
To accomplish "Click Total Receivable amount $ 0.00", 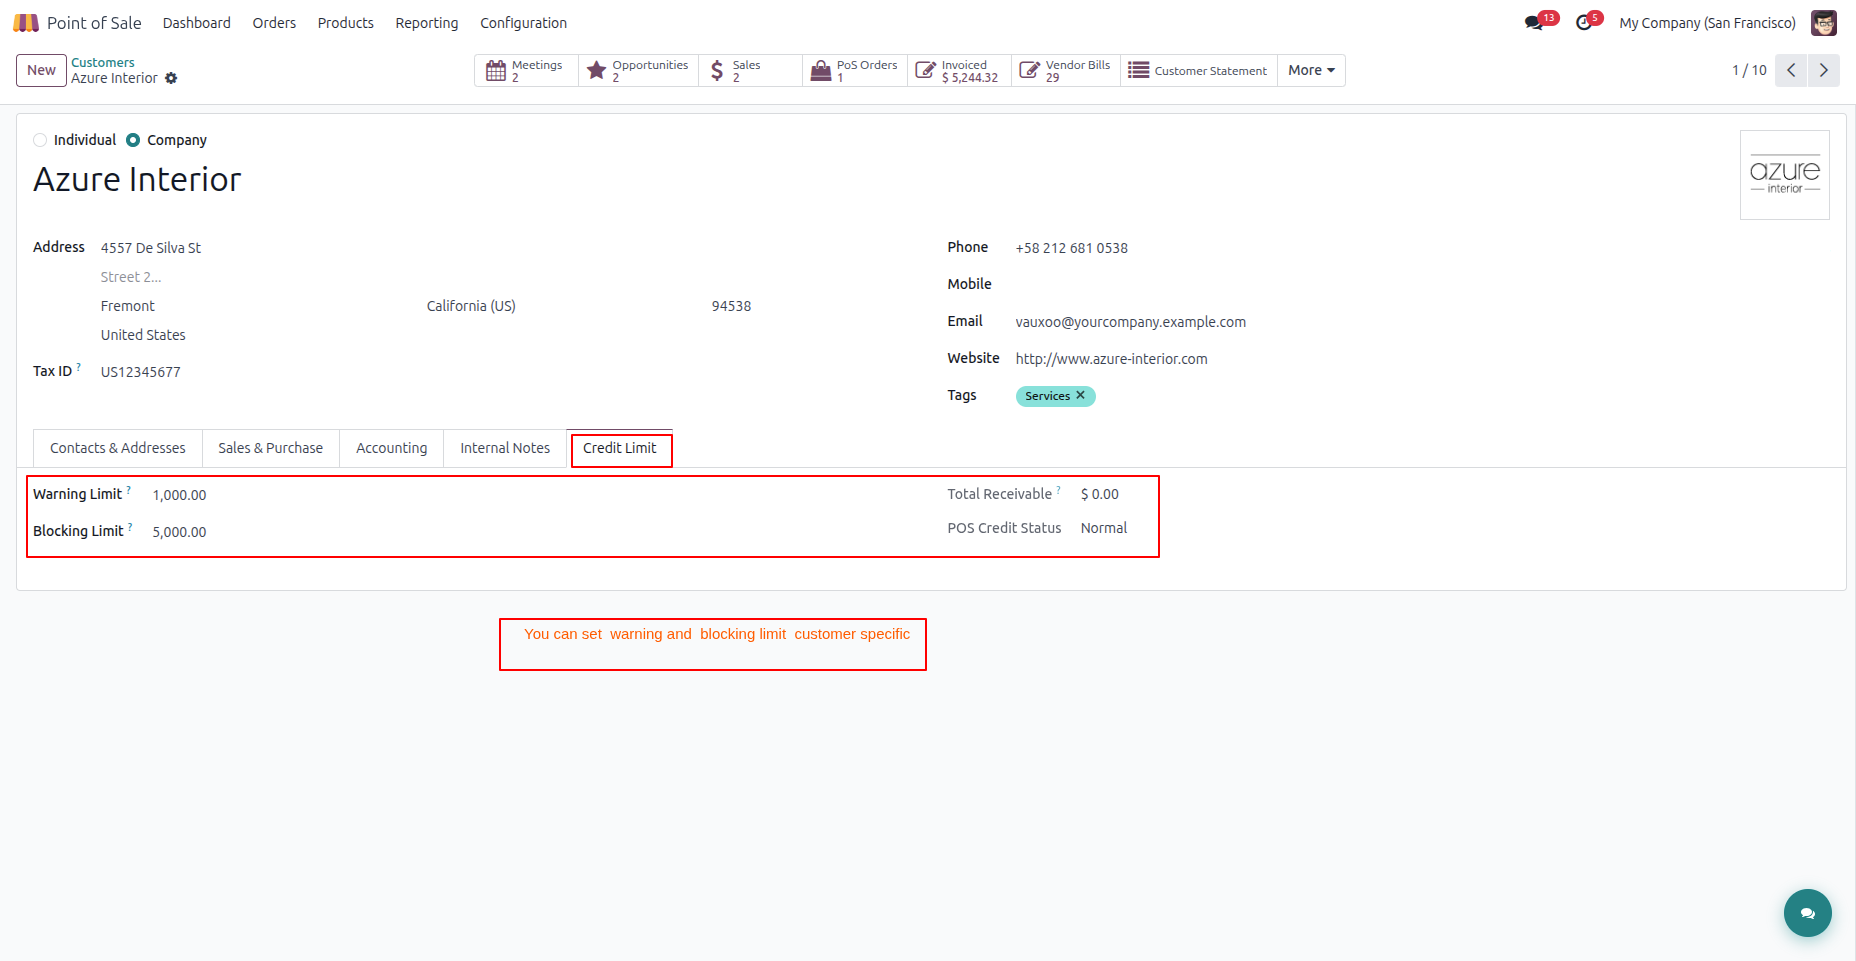I will click(1100, 494).
